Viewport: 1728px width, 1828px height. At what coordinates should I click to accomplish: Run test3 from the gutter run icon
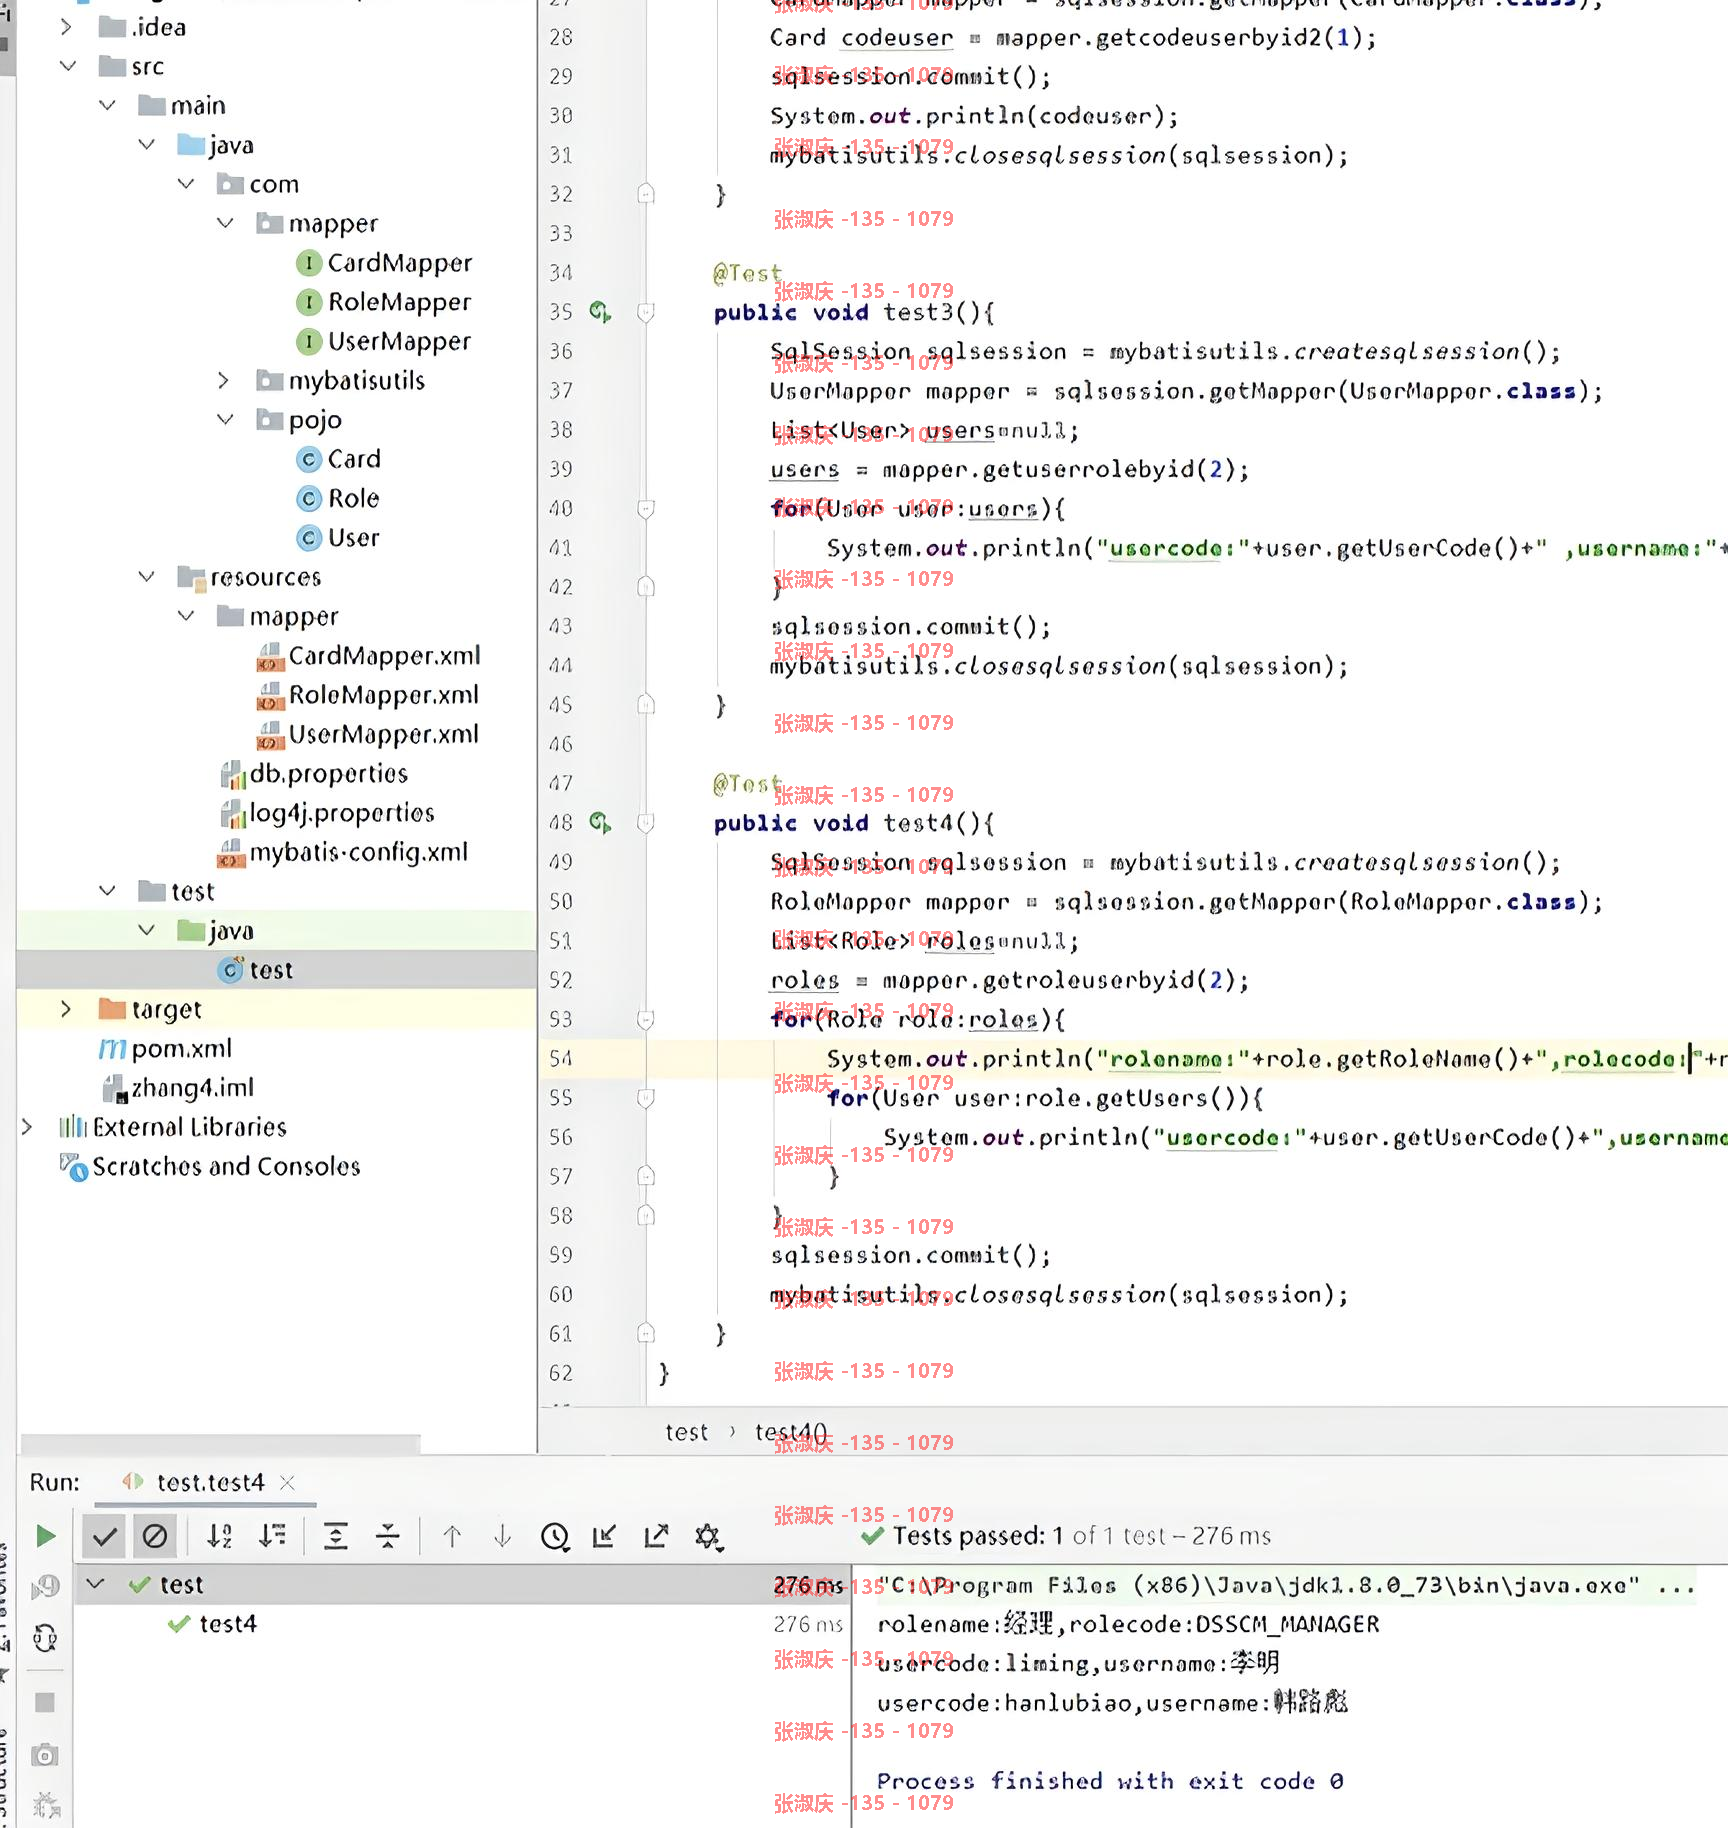[x=599, y=312]
